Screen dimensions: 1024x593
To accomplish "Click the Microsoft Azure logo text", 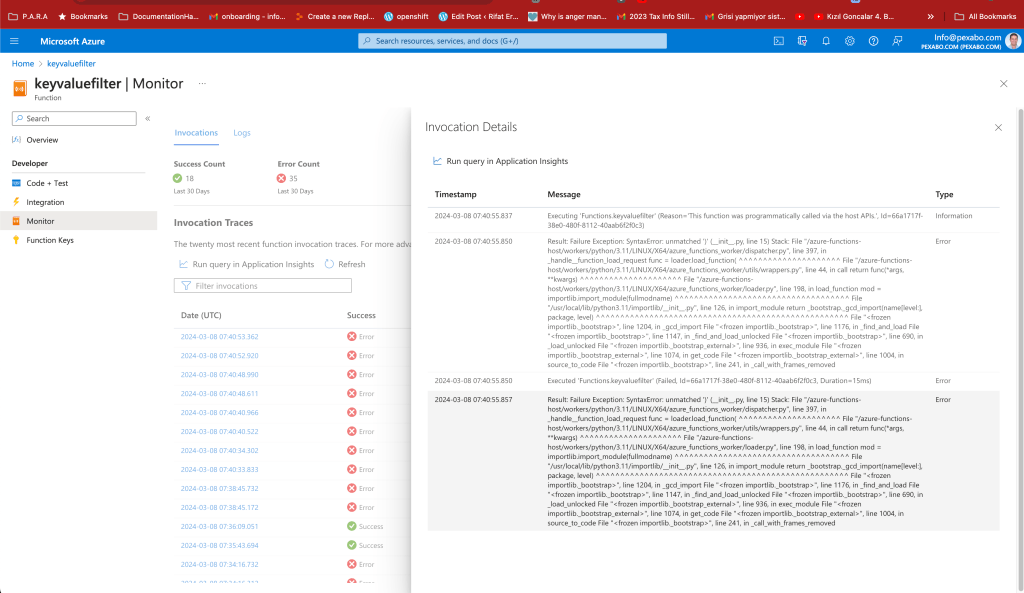I will point(72,41).
